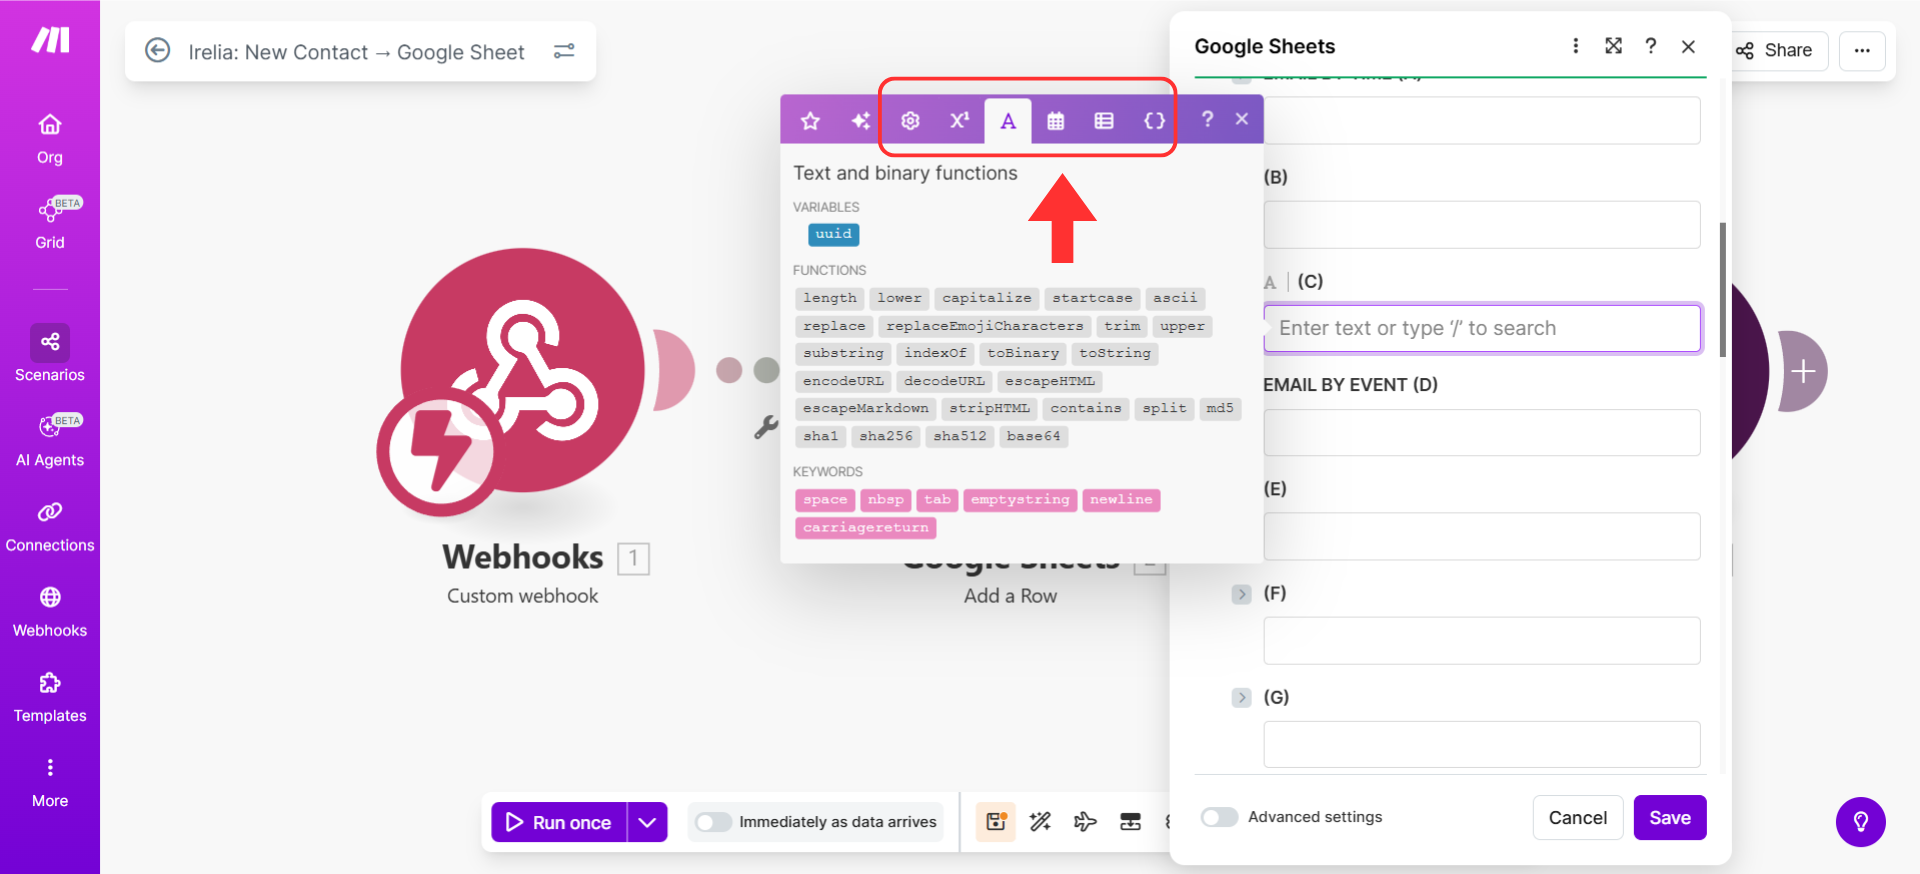Insert the substring function
Viewport: 1920px width, 874px height.
coord(843,353)
